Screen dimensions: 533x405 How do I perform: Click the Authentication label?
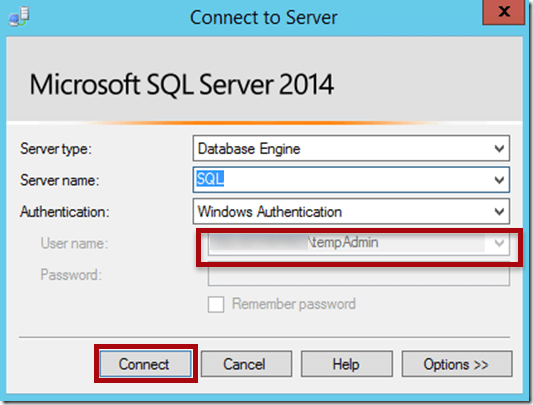click(65, 212)
